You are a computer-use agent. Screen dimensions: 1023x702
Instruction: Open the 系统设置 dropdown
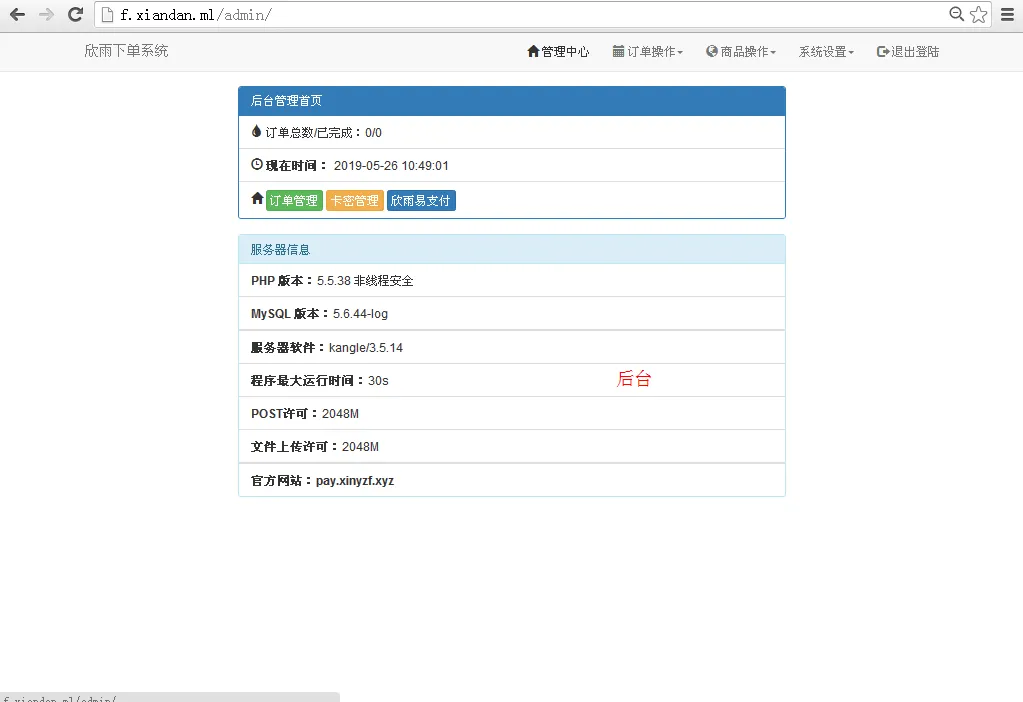click(x=826, y=51)
